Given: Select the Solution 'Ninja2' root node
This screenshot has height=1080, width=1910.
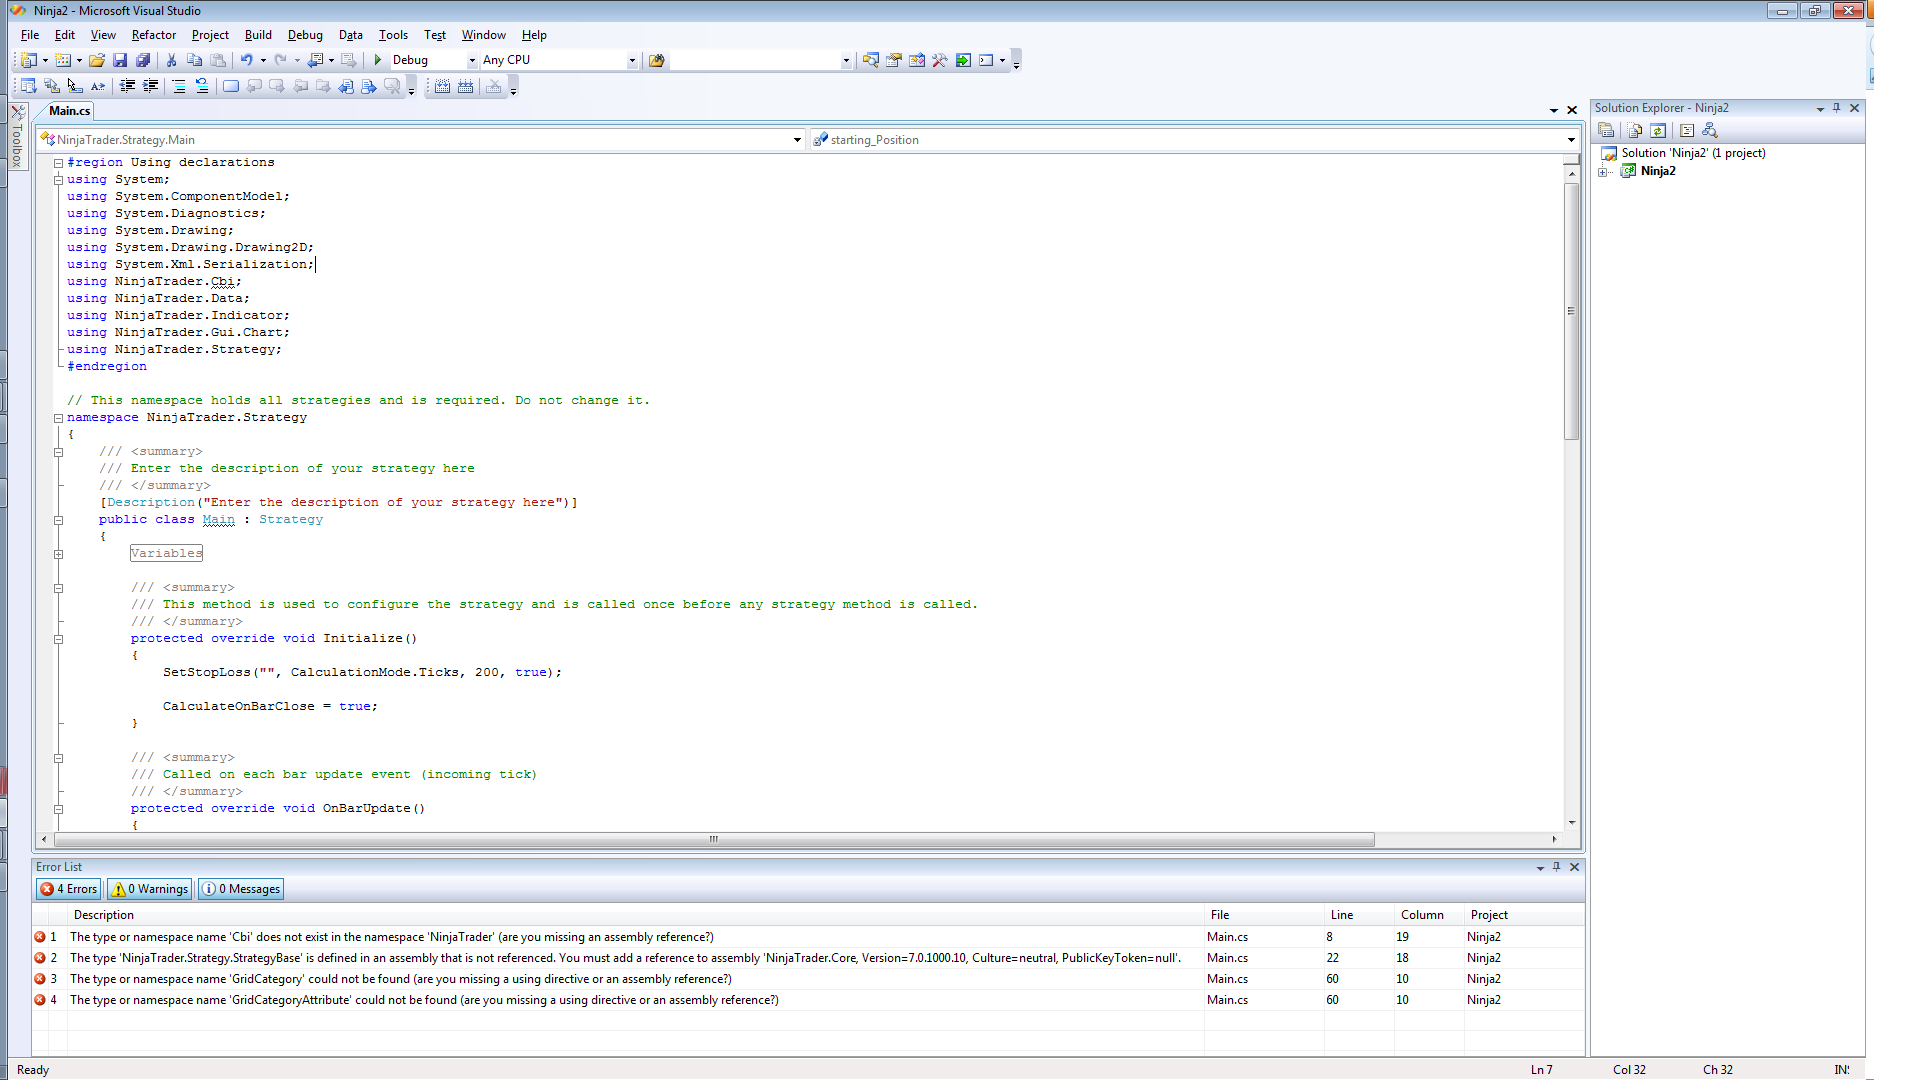Looking at the screenshot, I should (1693, 153).
